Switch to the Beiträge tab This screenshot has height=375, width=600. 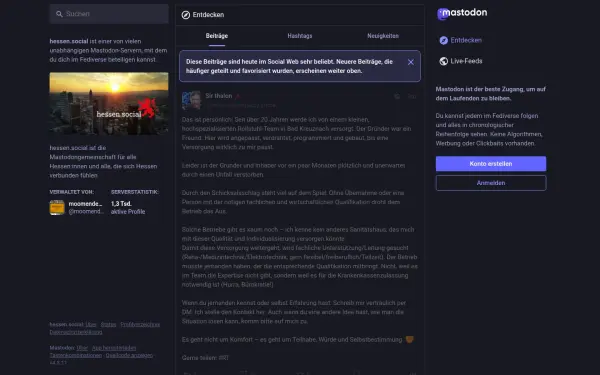(x=217, y=36)
